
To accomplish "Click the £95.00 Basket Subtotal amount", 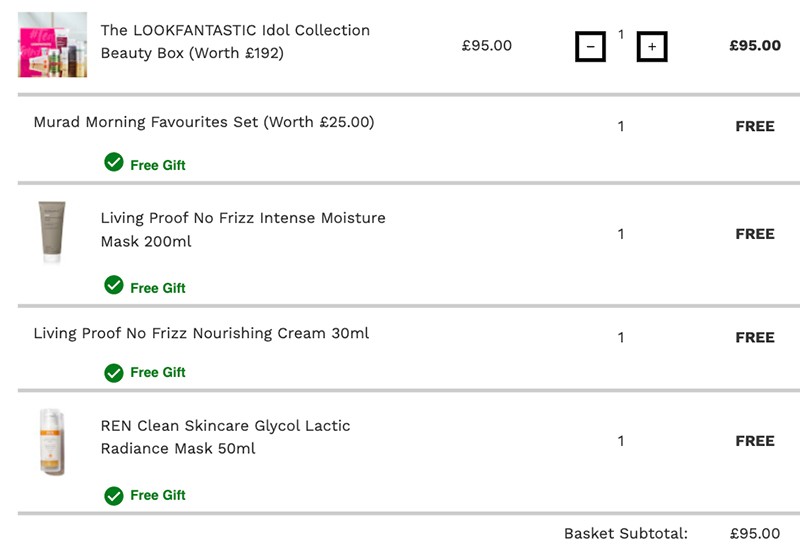I will tap(755, 534).
